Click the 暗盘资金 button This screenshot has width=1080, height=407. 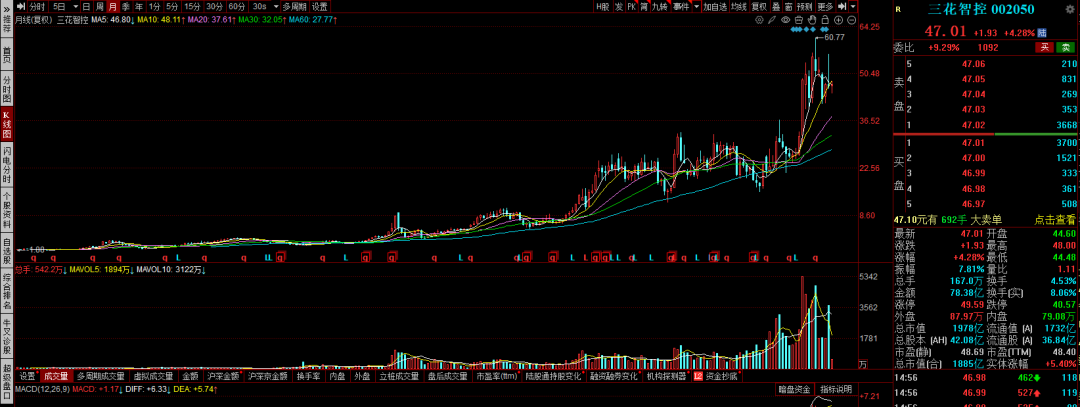[x=793, y=389]
